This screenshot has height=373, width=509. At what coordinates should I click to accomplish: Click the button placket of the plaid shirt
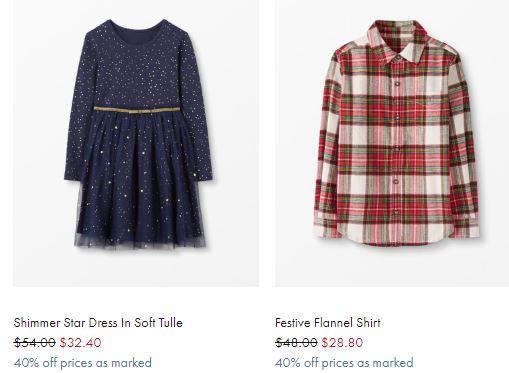(396, 147)
